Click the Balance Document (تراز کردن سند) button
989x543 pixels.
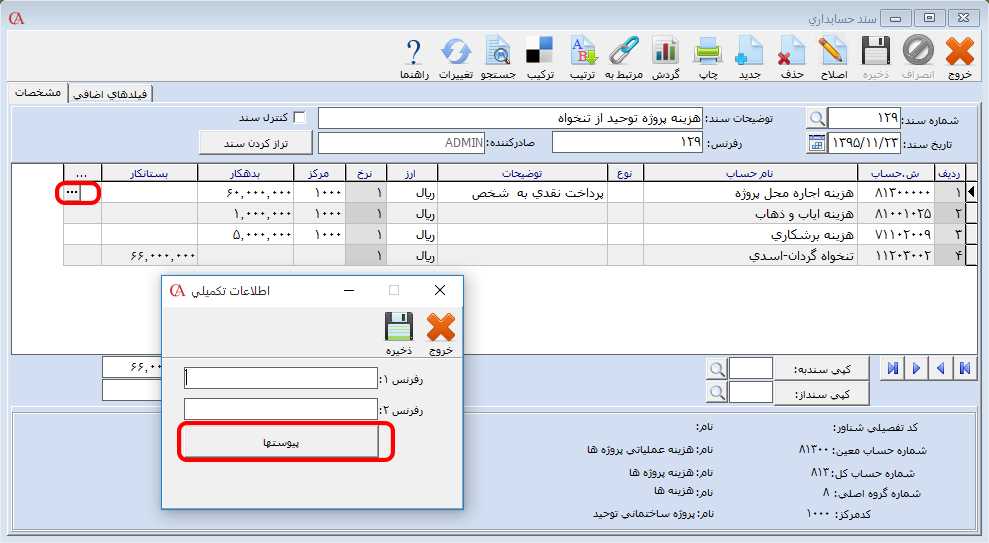coord(255,143)
